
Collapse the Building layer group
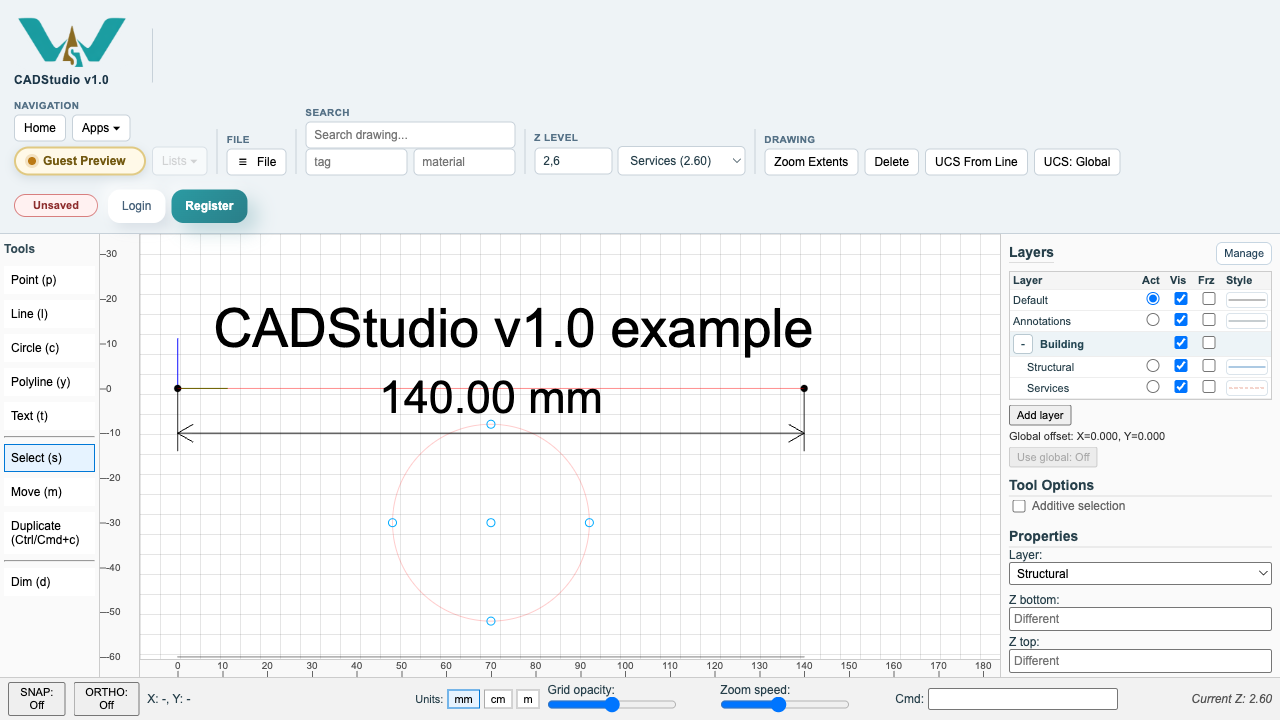1023,344
